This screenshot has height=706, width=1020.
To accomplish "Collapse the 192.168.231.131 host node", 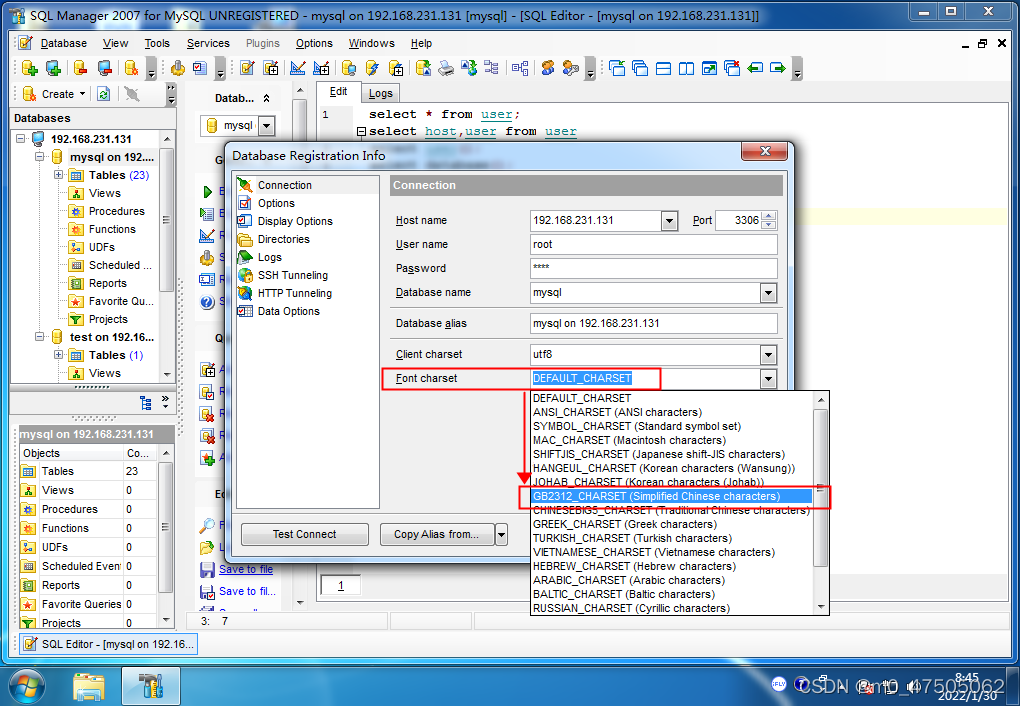I will click(x=20, y=139).
